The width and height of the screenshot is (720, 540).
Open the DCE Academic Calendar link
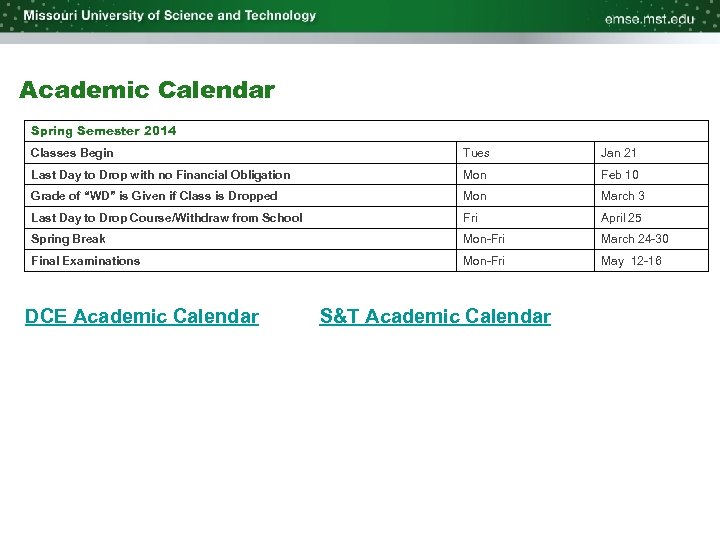click(x=142, y=316)
